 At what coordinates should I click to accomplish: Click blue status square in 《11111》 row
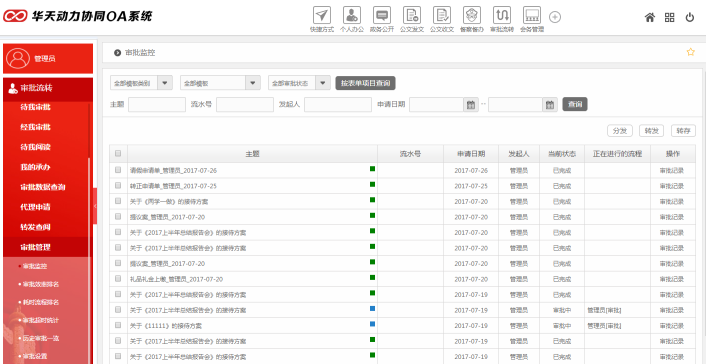(372, 323)
